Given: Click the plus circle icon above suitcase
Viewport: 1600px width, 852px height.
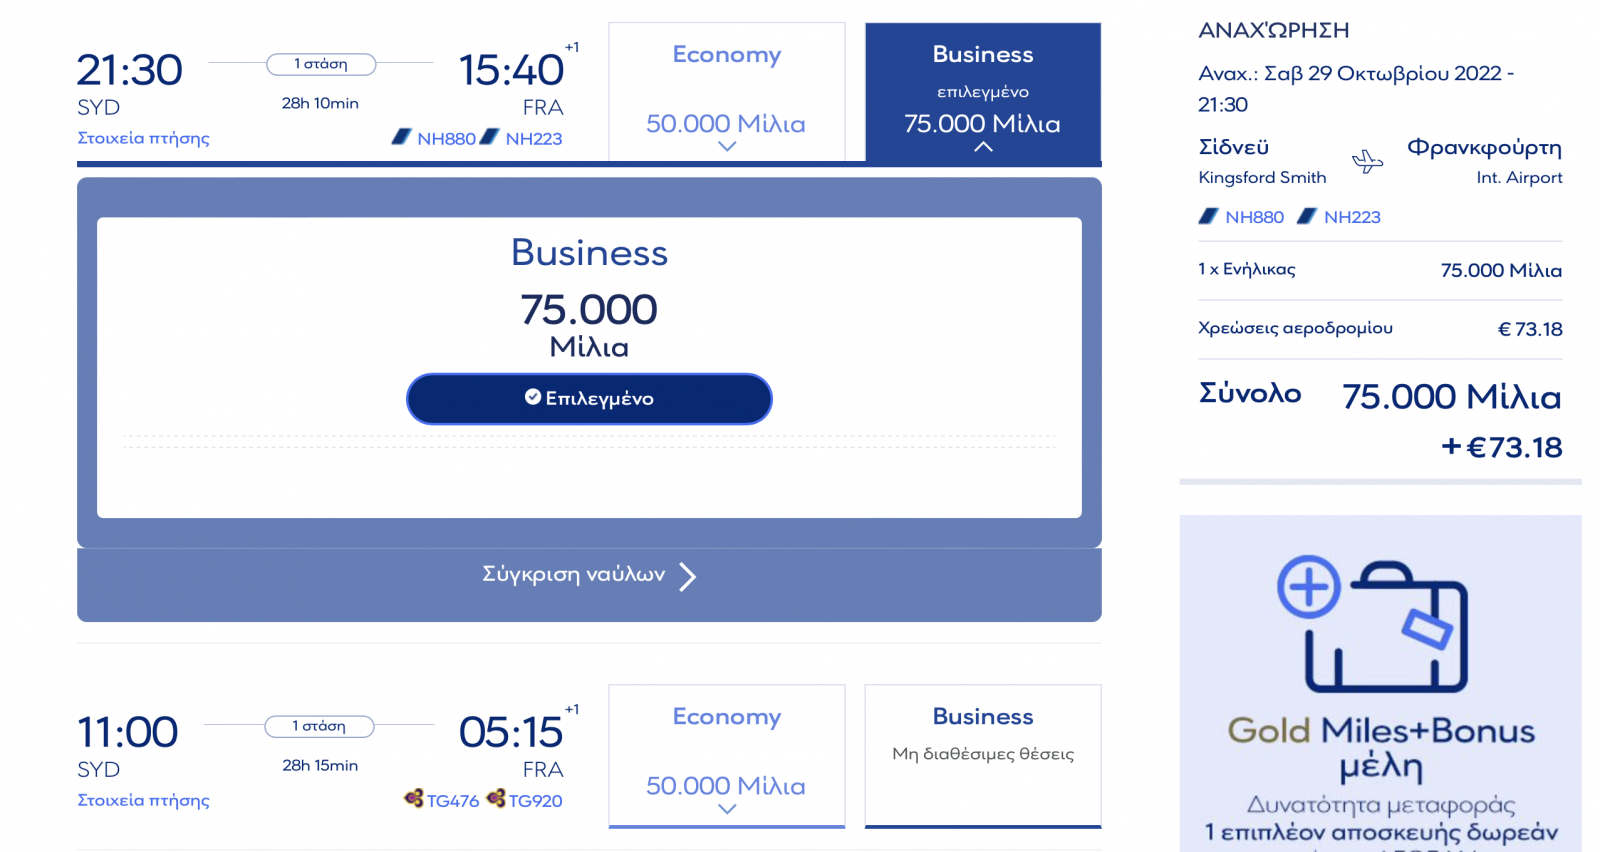Looking at the screenshot, I should click(1309, 587).
